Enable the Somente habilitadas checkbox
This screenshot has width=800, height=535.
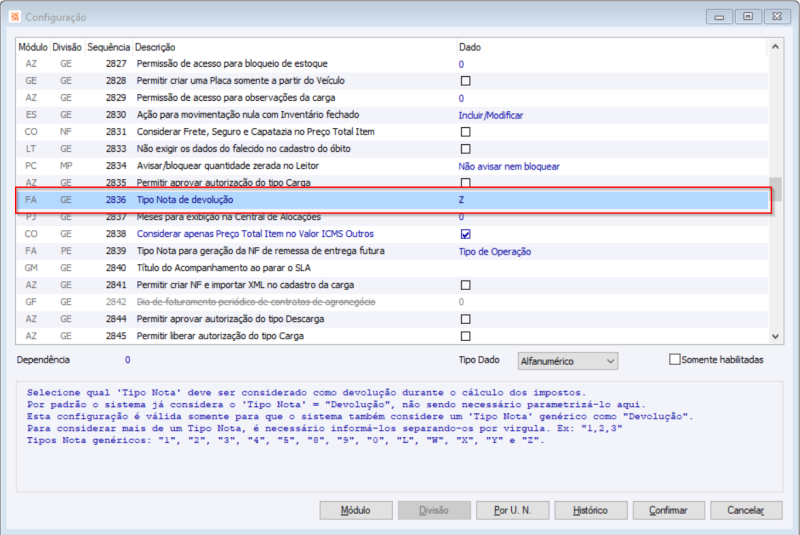pyautogui.click(x=674, y=360)
